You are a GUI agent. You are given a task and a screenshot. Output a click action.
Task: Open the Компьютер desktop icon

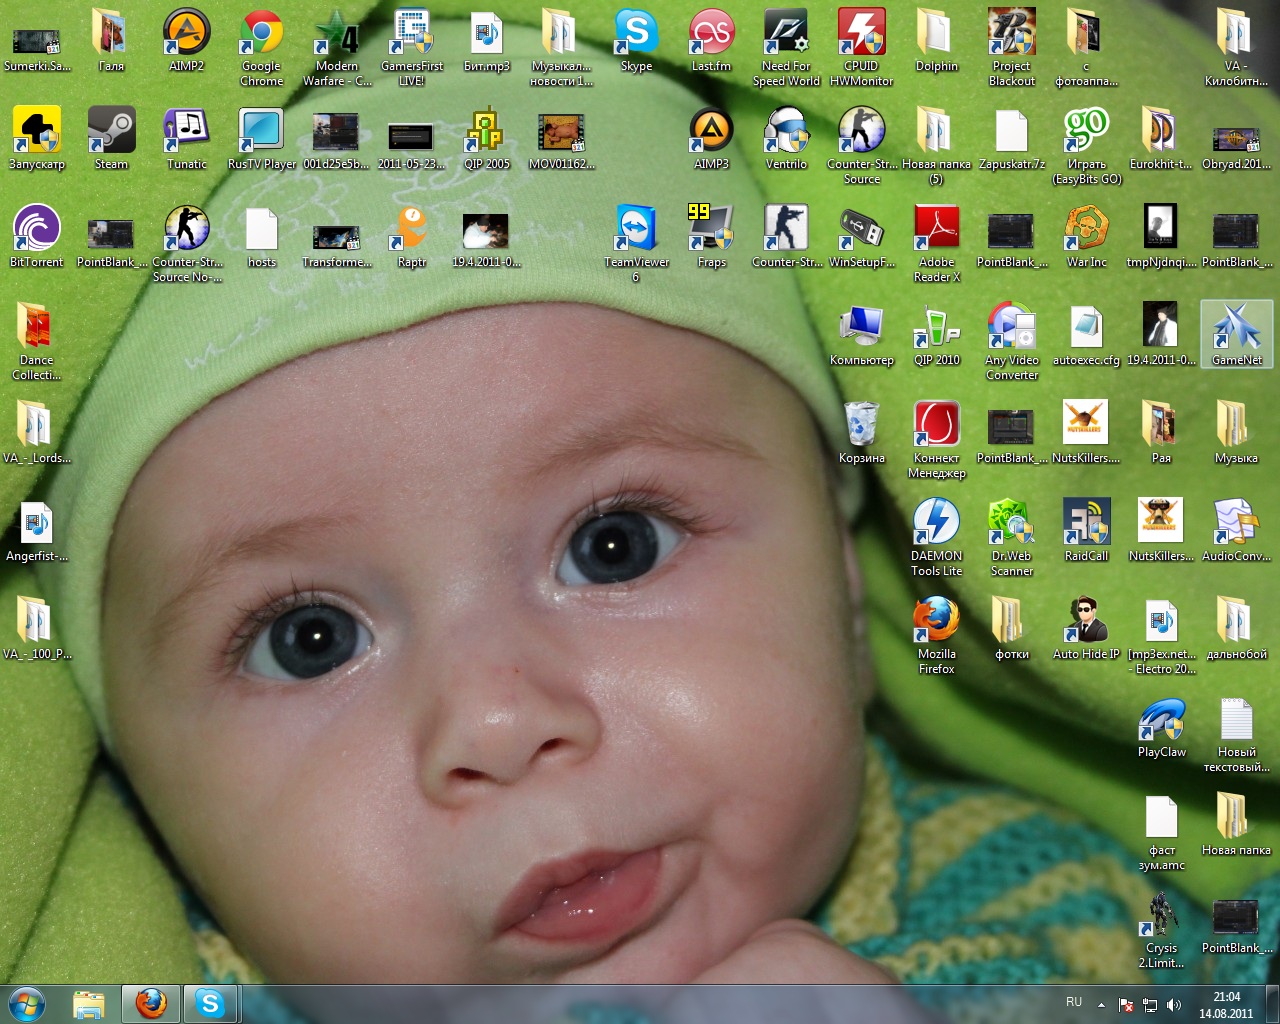[861, 327]
